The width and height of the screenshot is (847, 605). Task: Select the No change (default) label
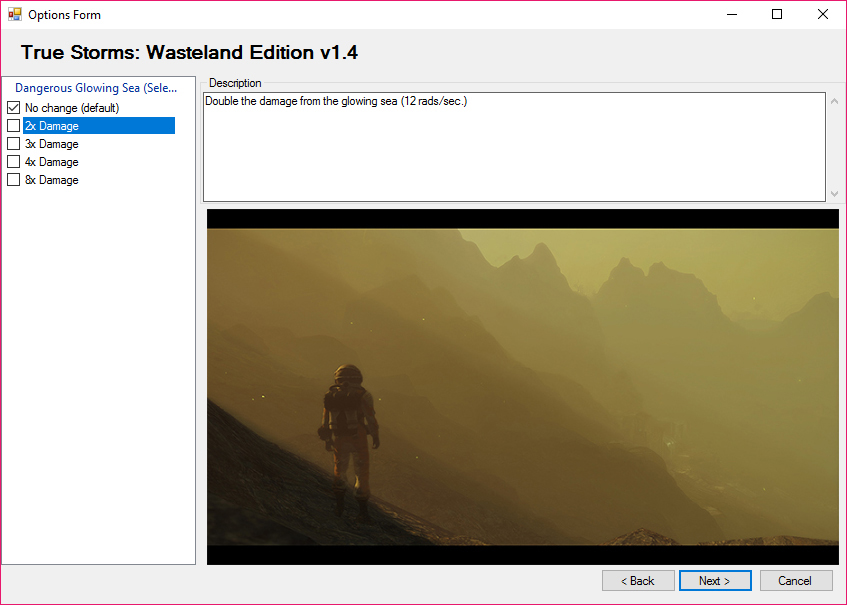(72, 107)
